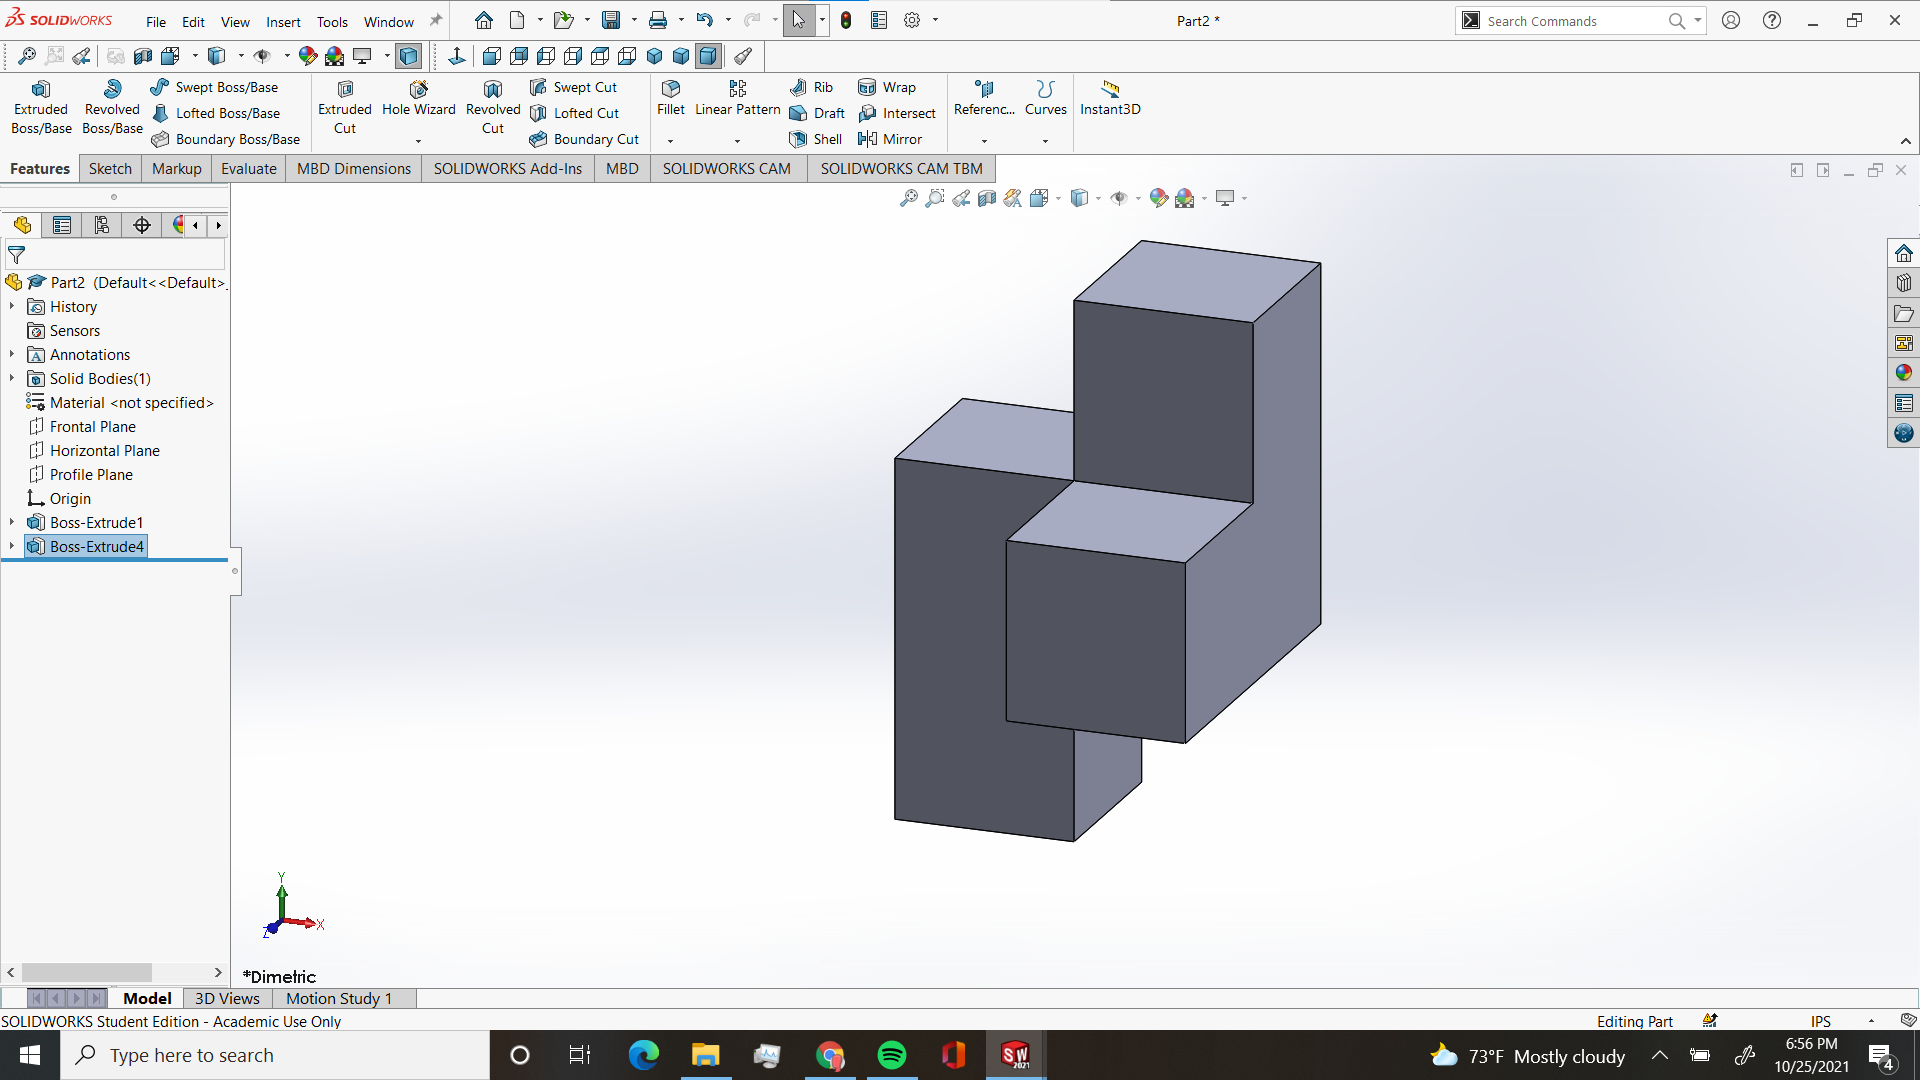Open the Section View tool
Viewport: 1920px width, 1080px height.
987,198
